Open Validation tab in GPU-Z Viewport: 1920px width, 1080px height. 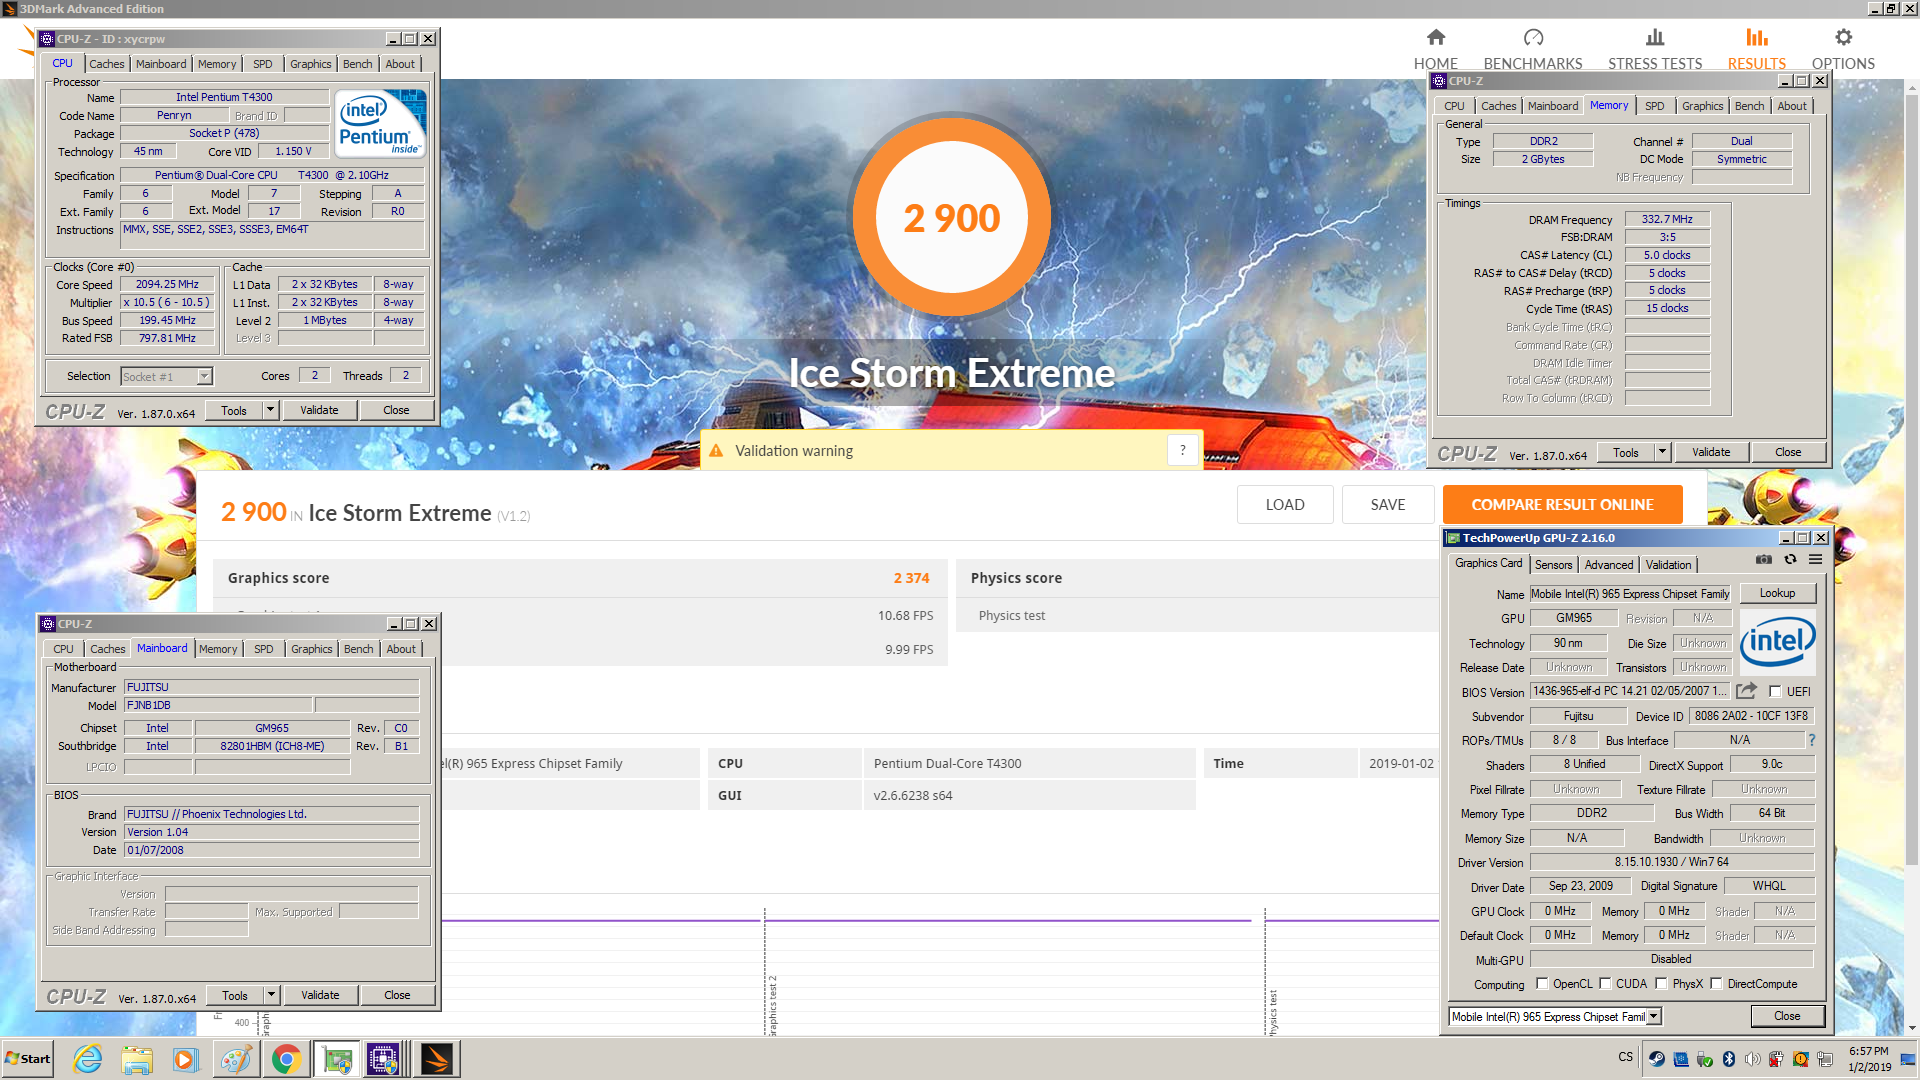[x=1668, y=565]
